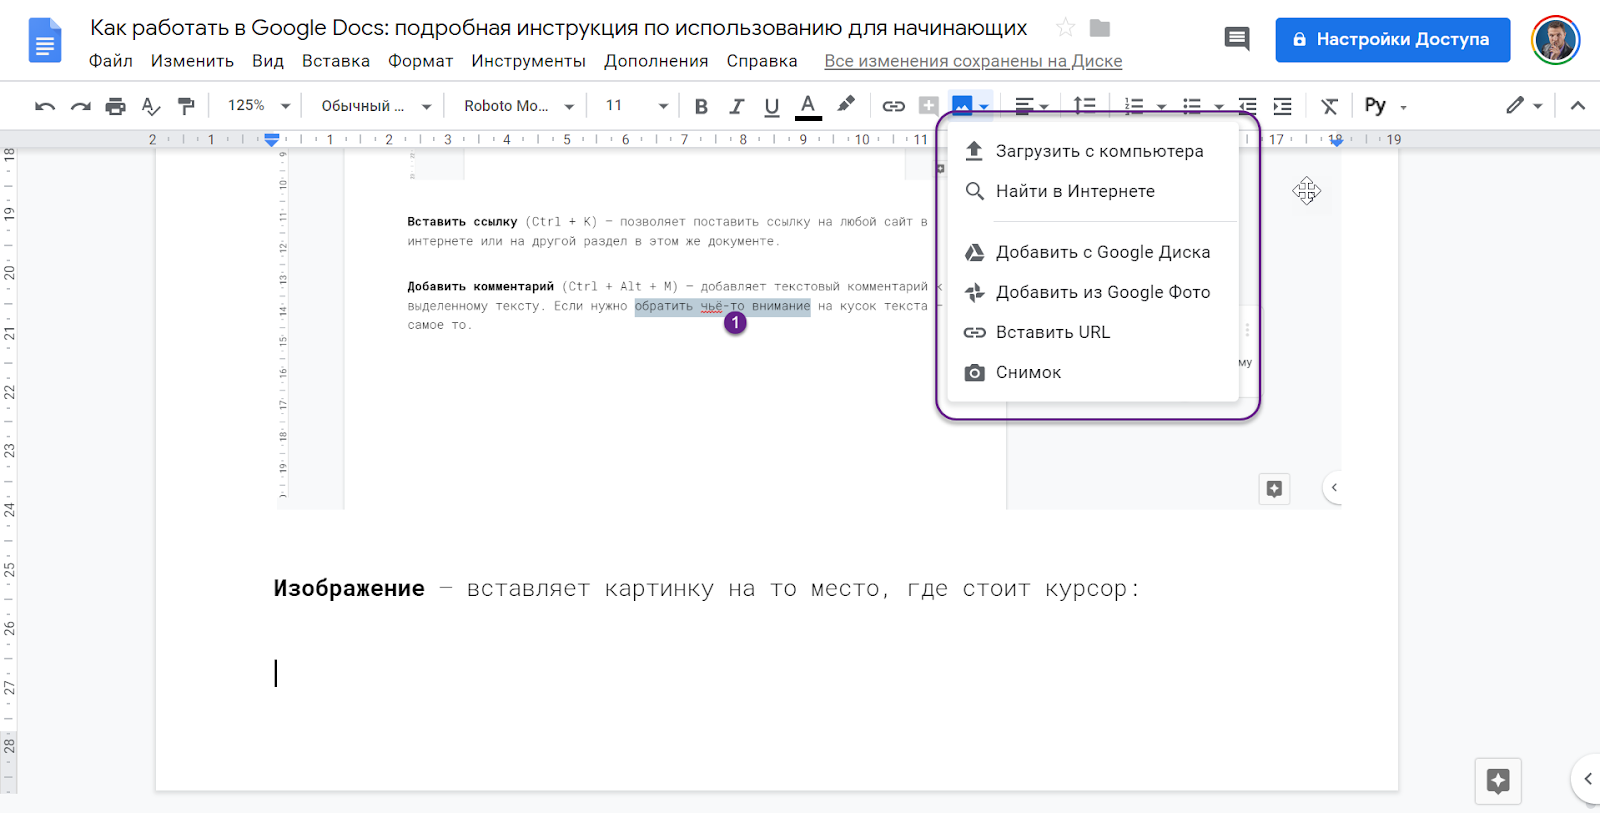1600x813 pixels.
Task: Toggle Underline formatting
Action: click(771, 107)
